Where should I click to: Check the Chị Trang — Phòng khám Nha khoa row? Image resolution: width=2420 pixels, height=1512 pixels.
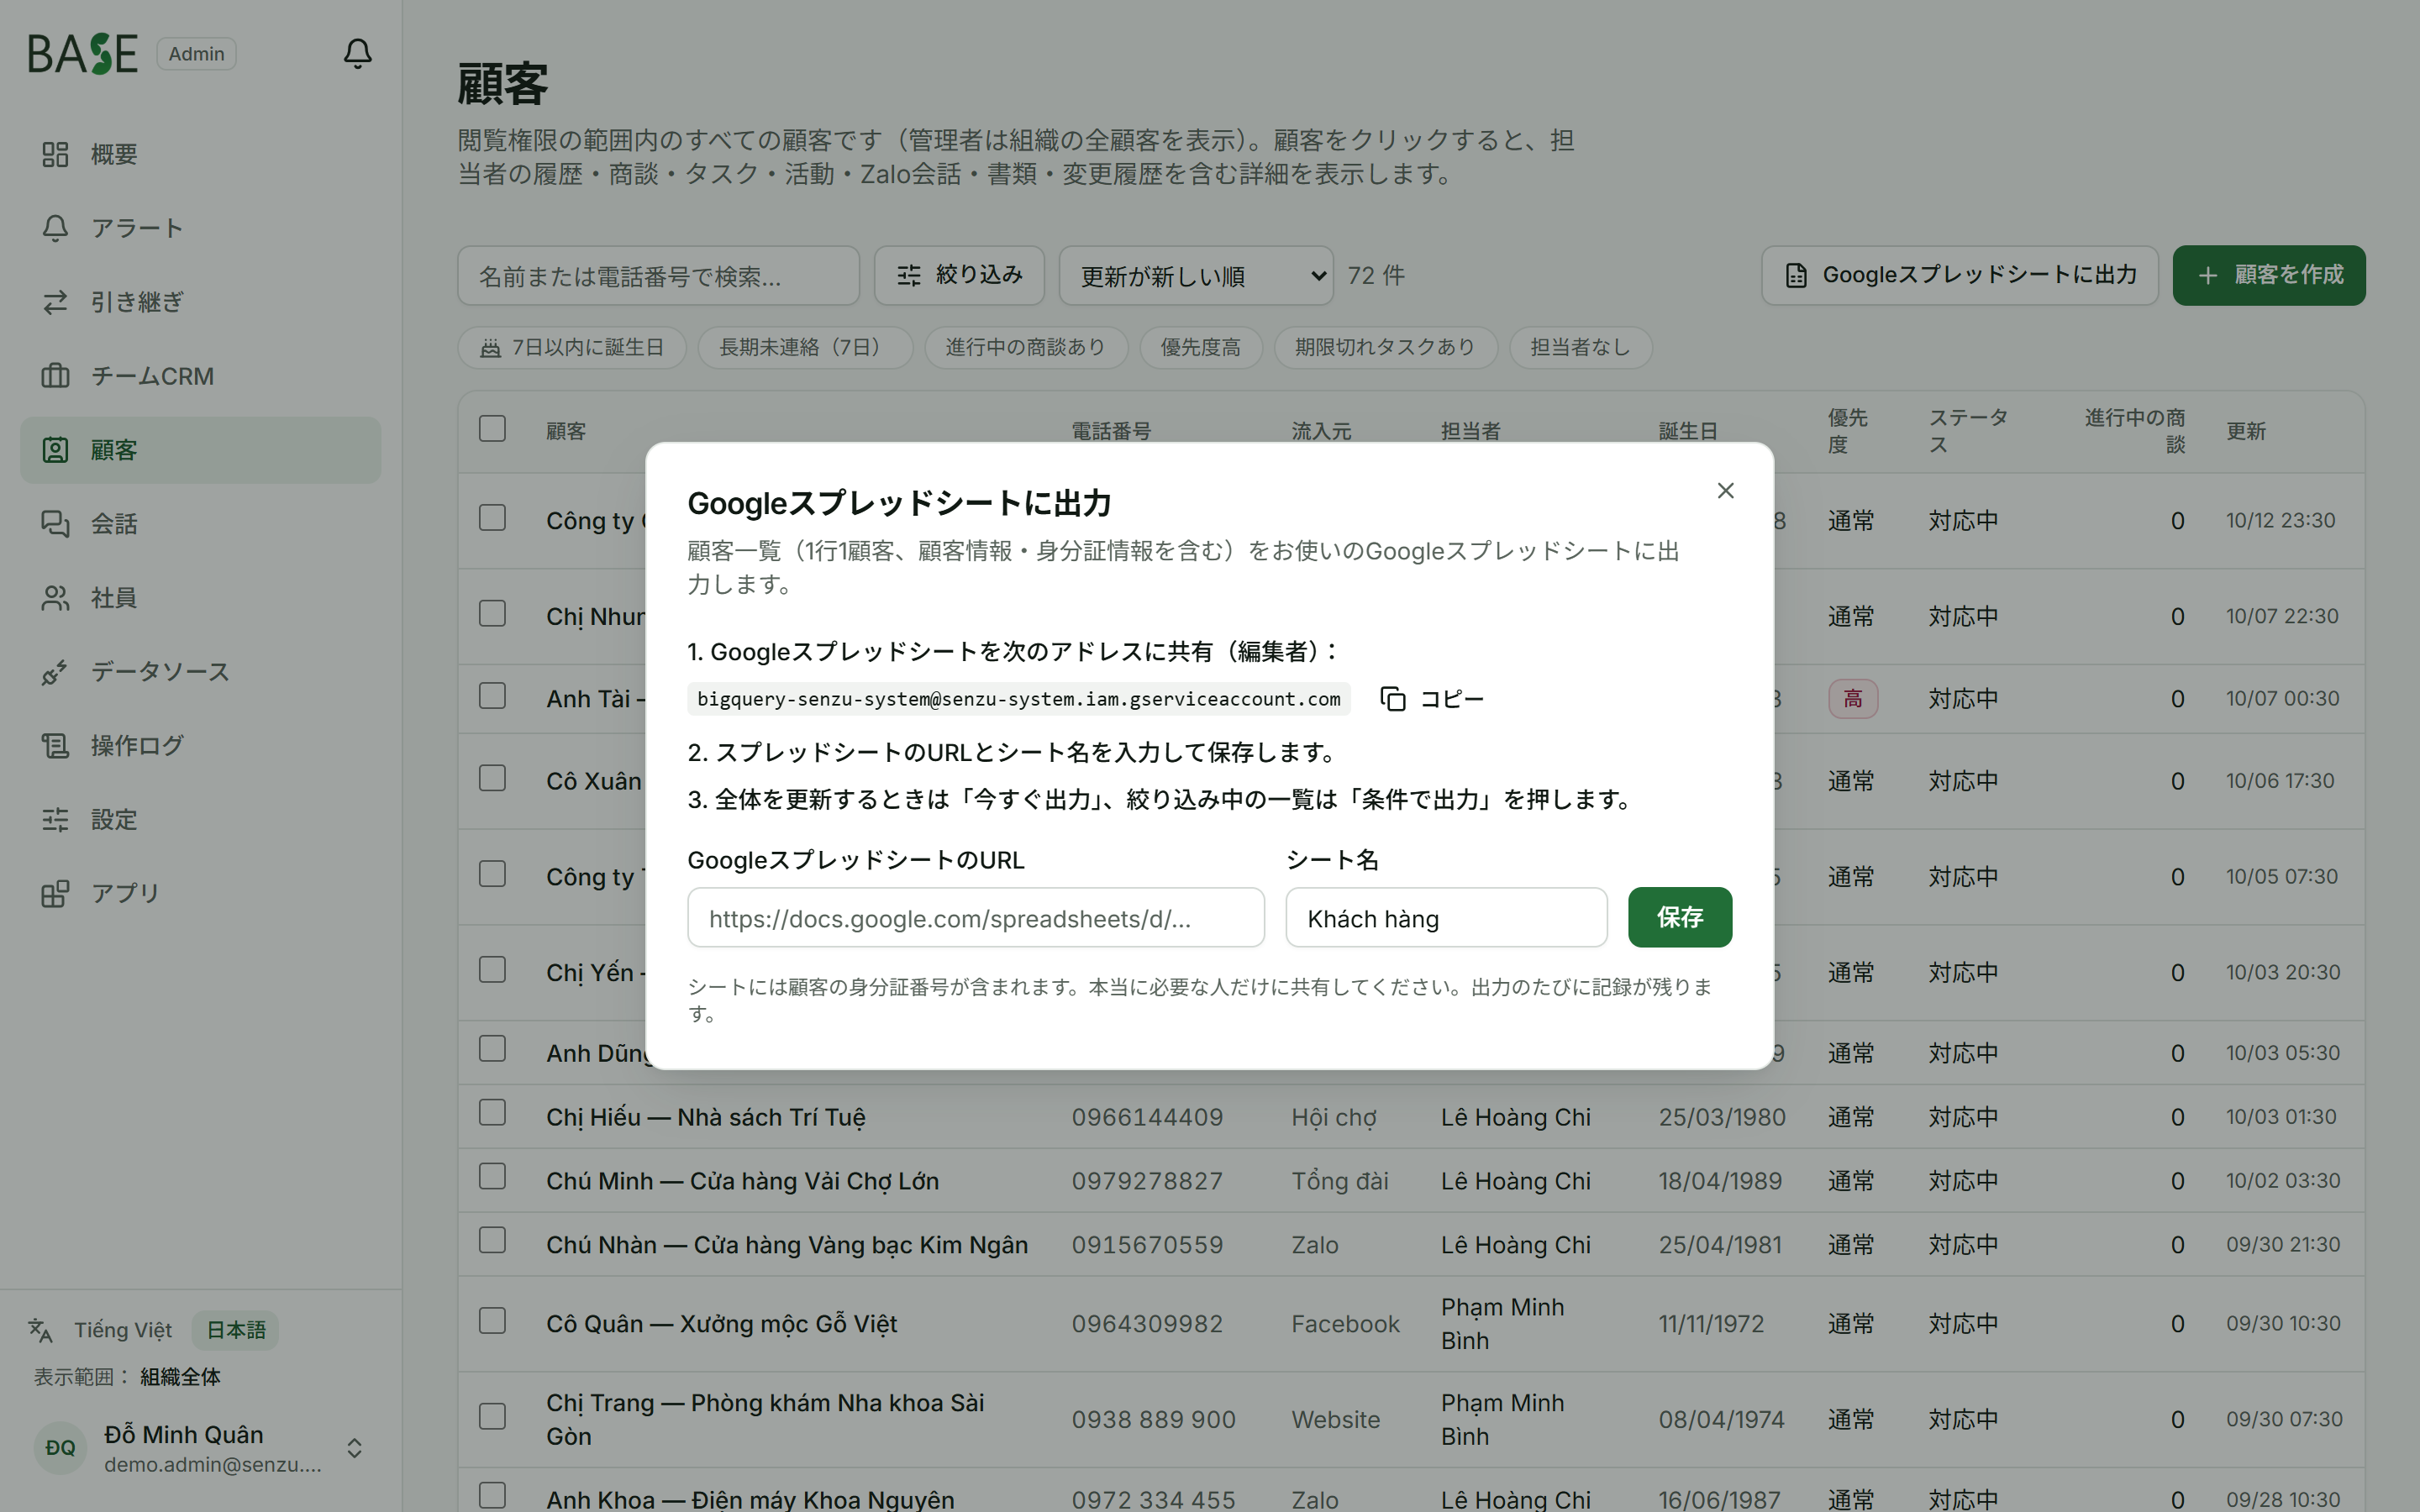point(492,1416)
